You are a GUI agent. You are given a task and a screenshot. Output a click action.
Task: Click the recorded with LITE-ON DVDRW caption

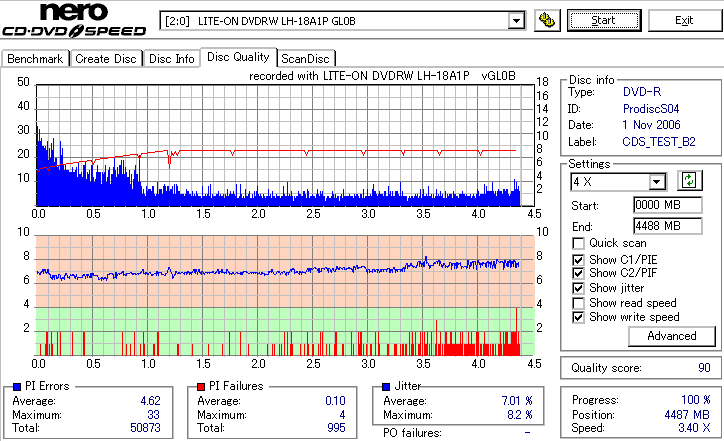(x=382, y=76)
